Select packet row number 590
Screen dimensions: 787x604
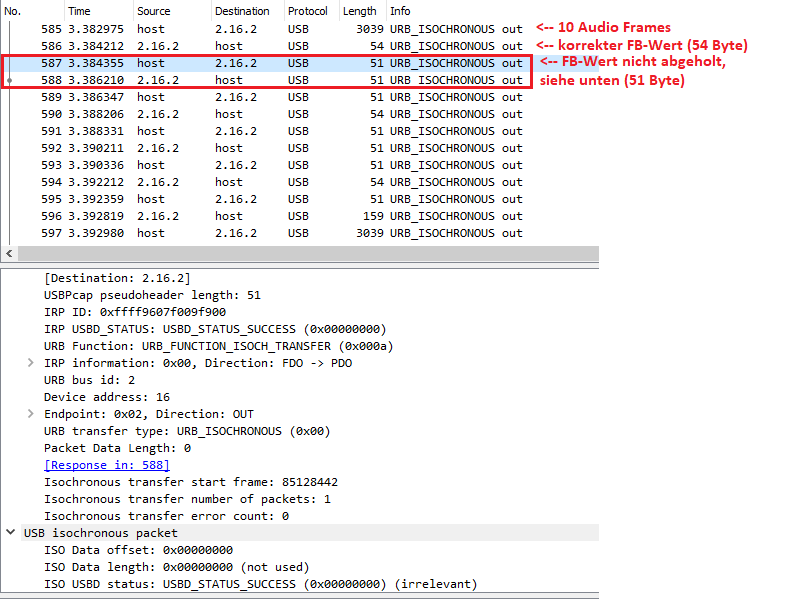coord(300,114)
